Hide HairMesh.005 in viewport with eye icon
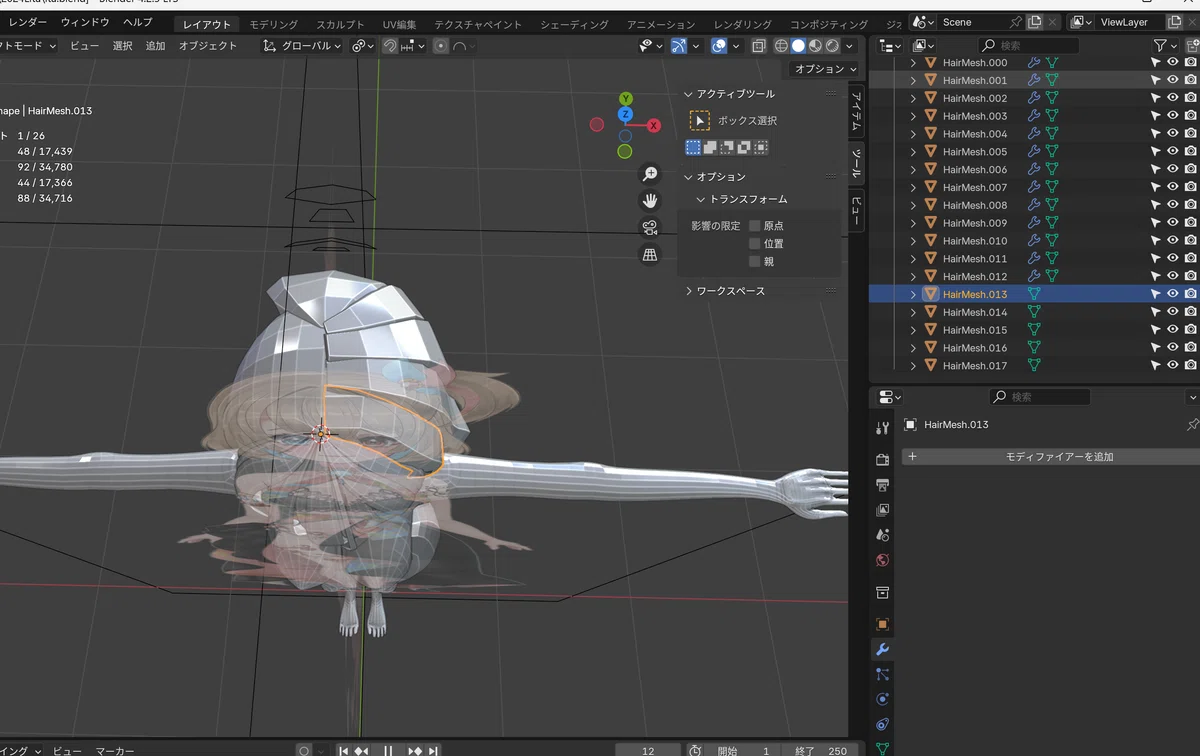This screenshot has height=756, width=1200. pyautogui.click(x=1173, y=152)
